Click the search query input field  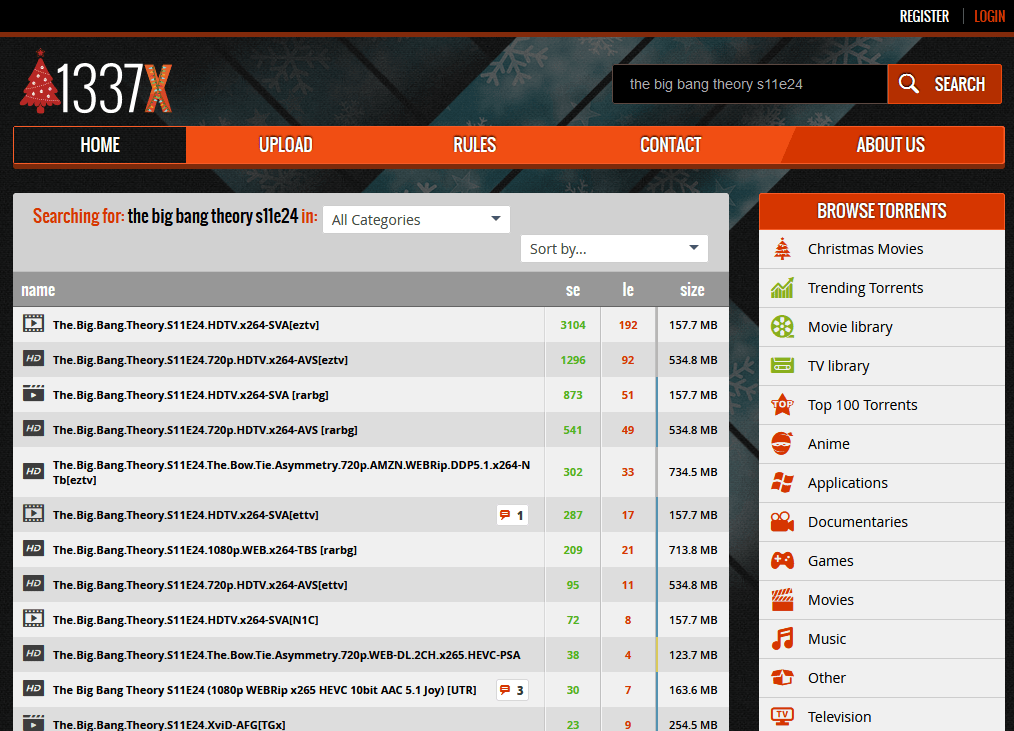coord(750,84)
